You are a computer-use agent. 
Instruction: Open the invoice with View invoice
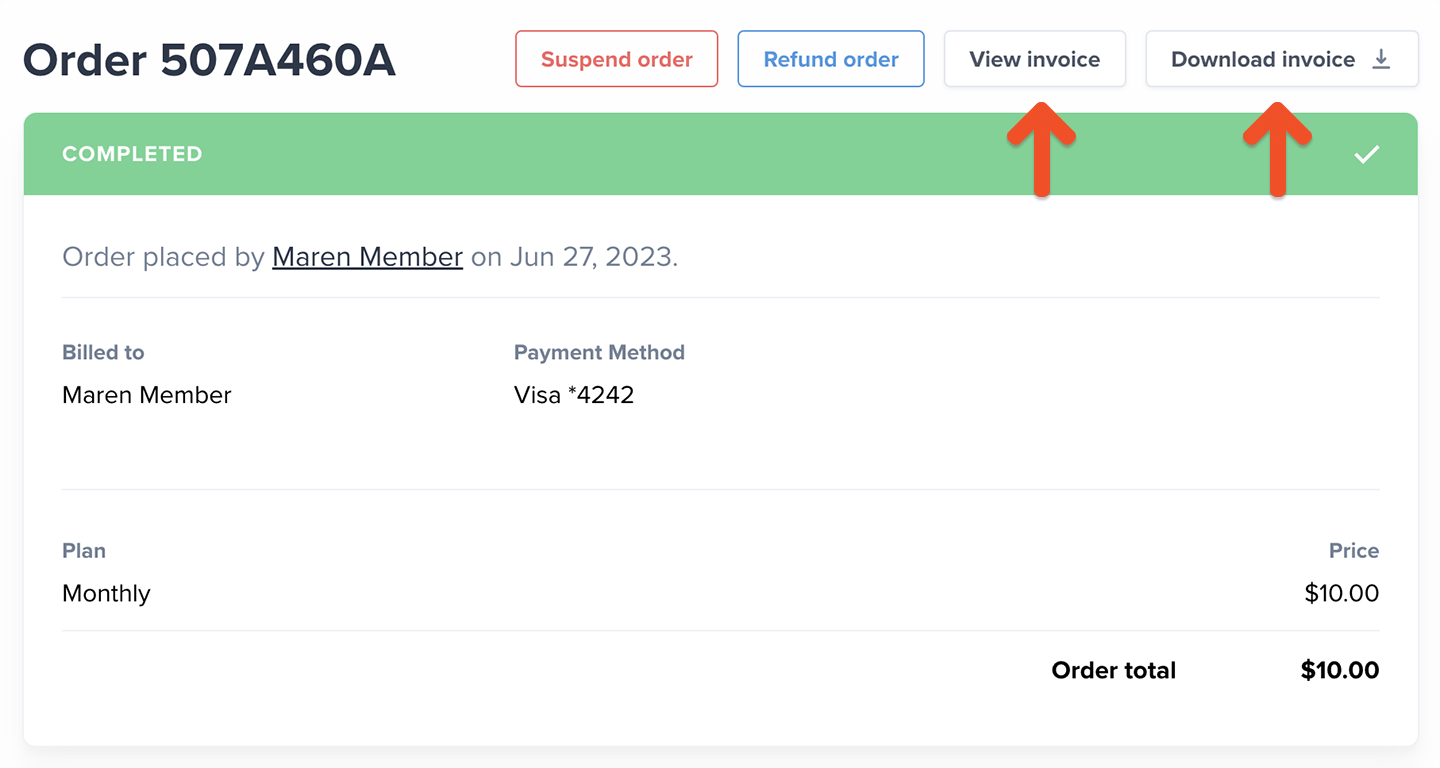click(1034, 59)
